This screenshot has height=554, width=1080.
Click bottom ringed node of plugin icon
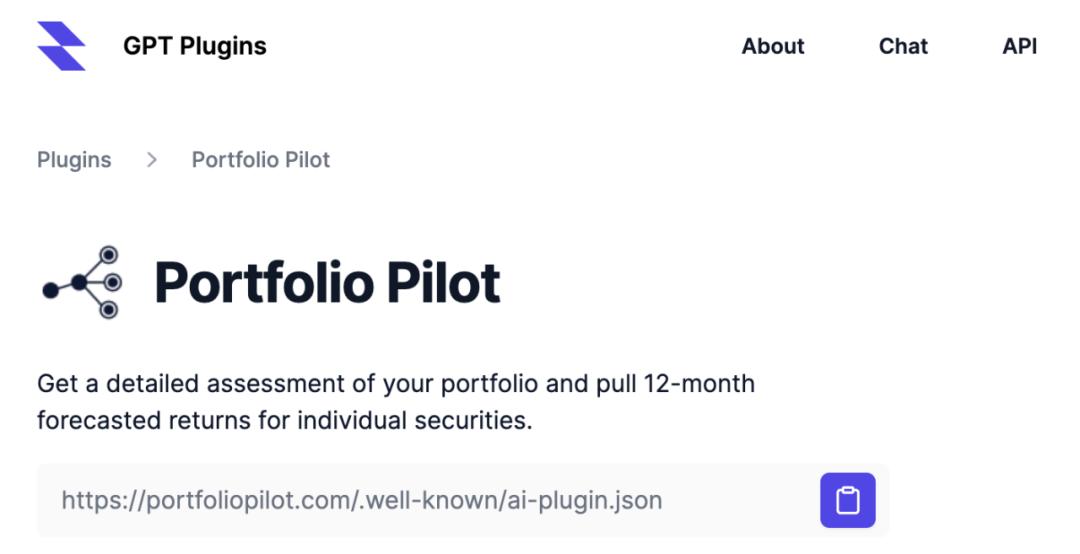coord(109,310)
